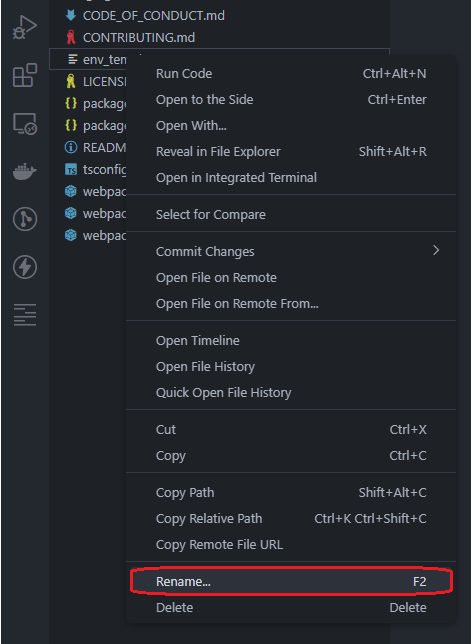Open the Extensions view icon

(25, 75)
